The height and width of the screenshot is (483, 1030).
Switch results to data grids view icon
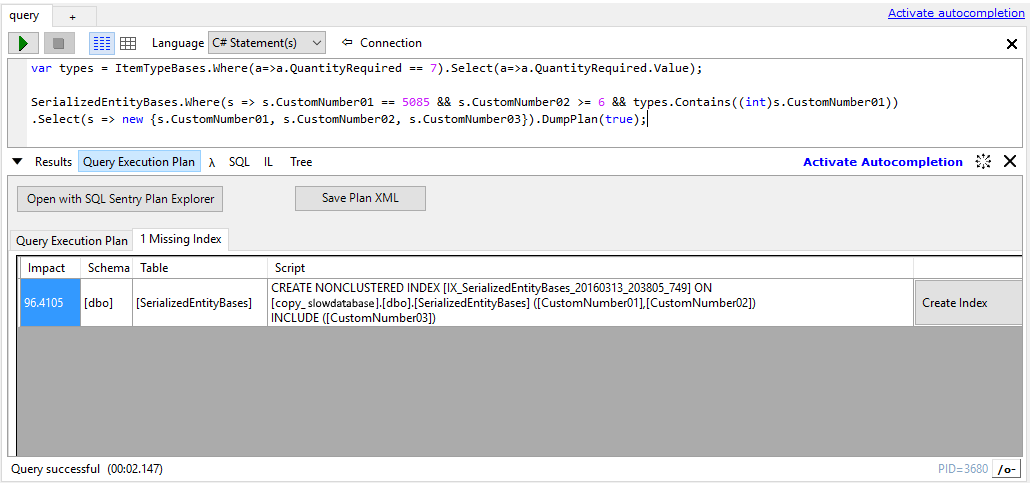[128, 43]
